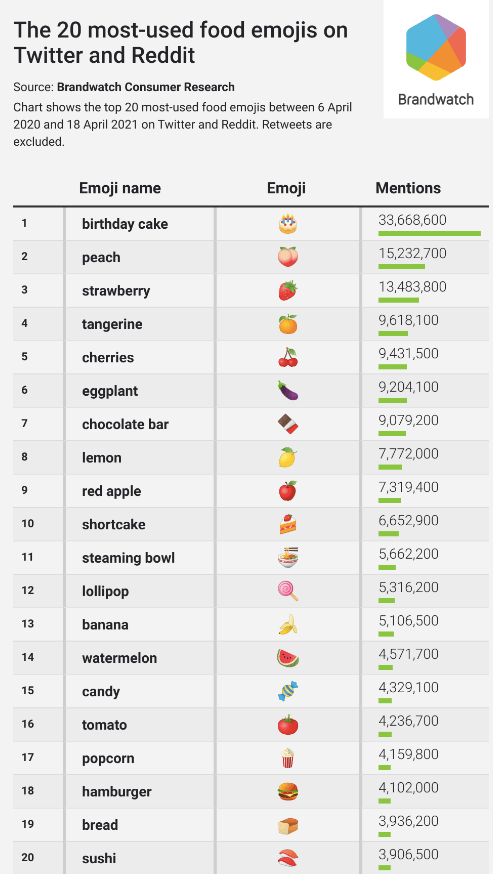Click the chocolate bar emoji
This screenshot has width=493, height=874.
pyautogui.click(x=288, y=424)
